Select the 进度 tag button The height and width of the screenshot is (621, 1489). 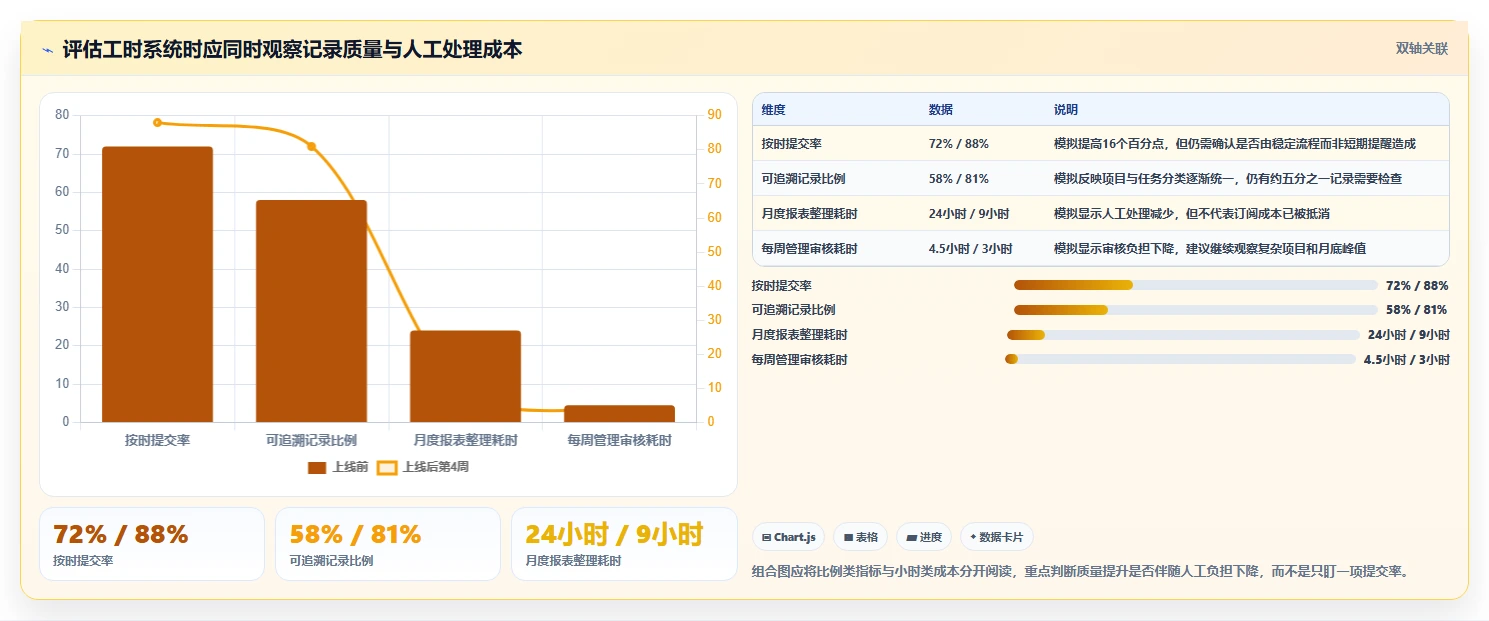click(925, 537)
